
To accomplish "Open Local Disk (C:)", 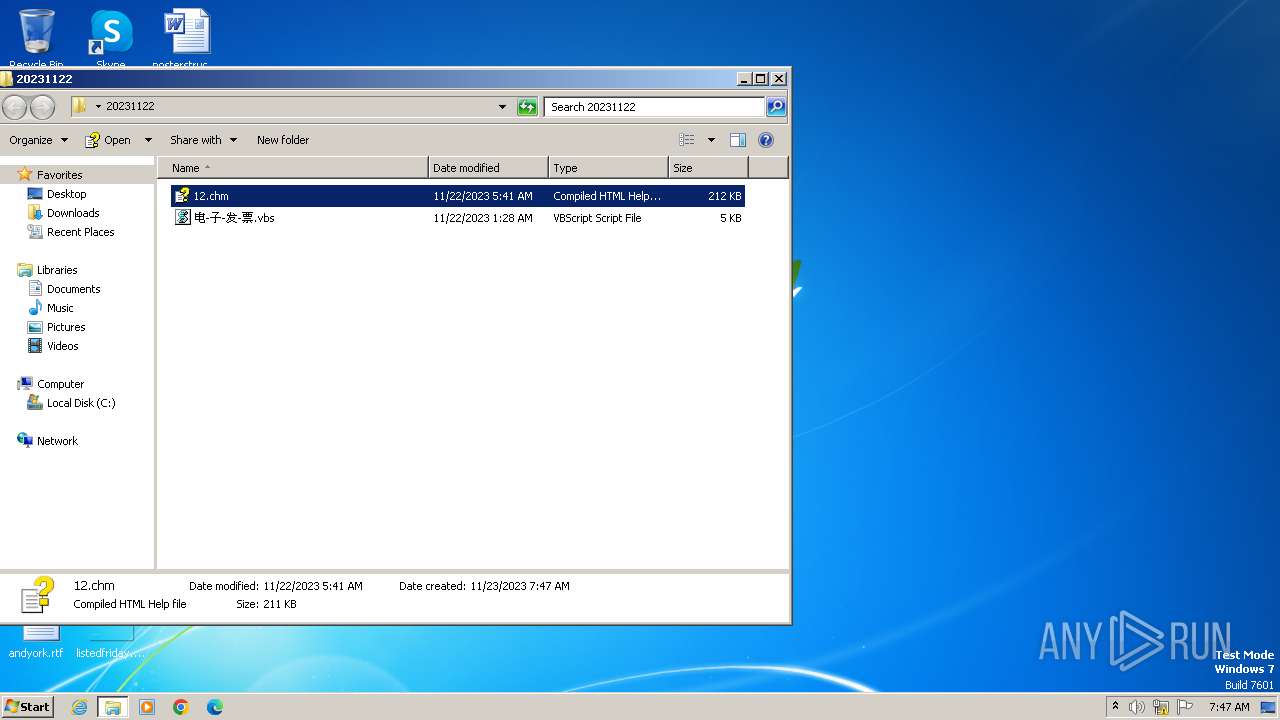I will pyautogui.click(x=81, y=403).
